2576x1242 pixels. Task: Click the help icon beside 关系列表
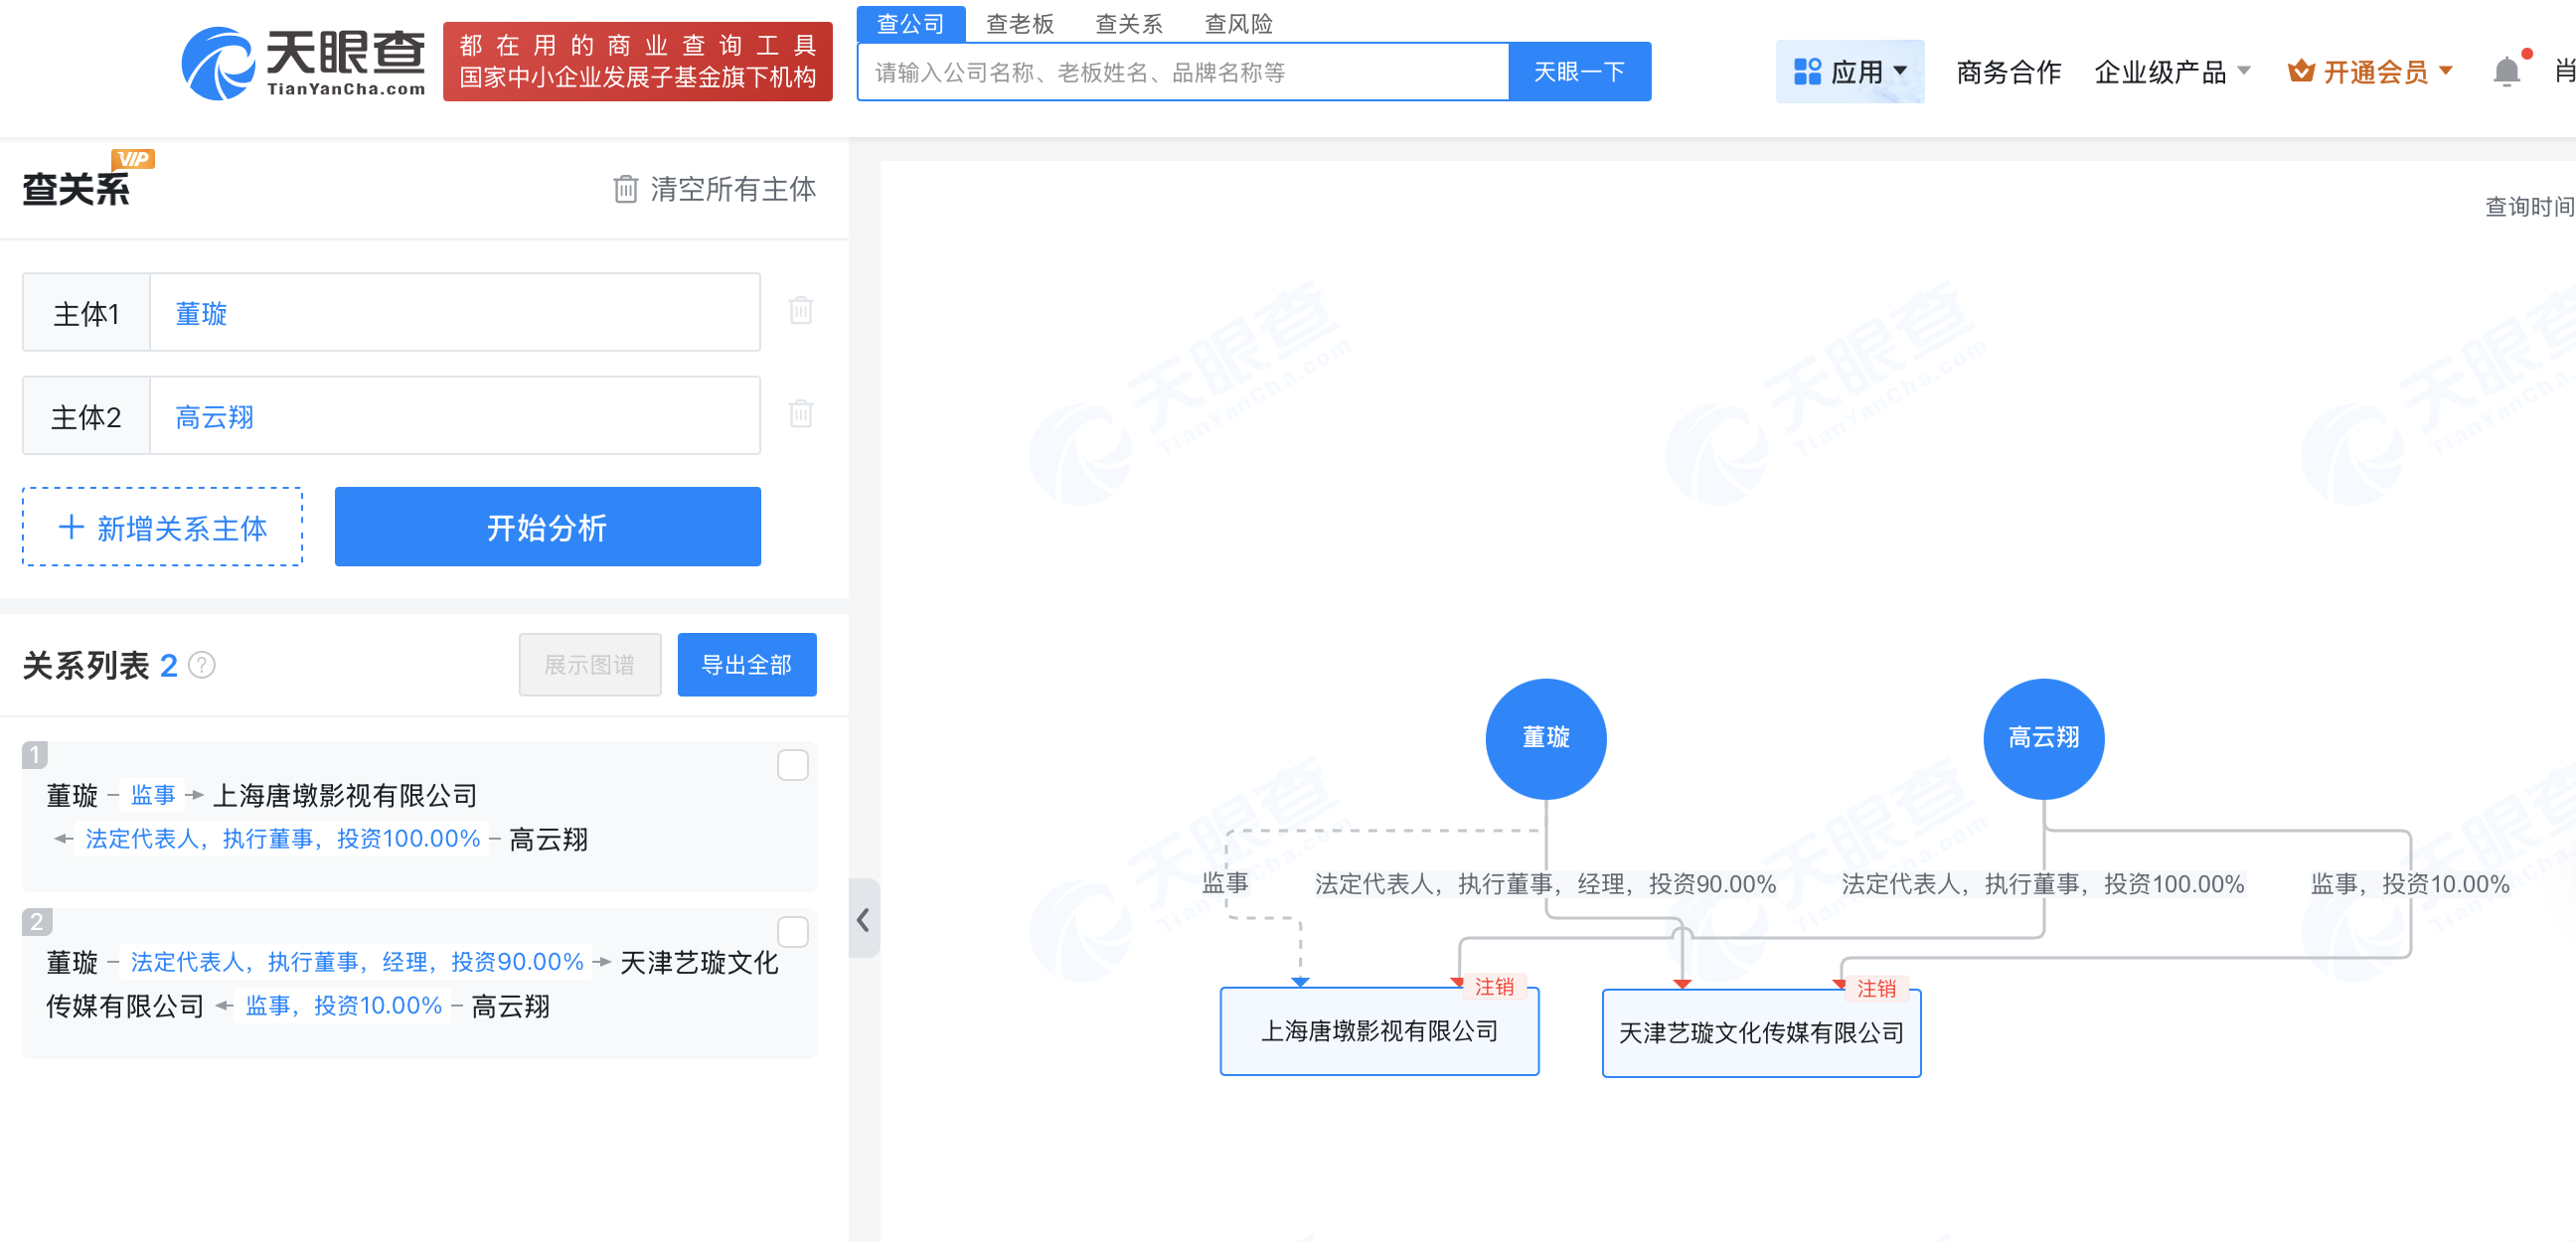[x=202, y=665]
